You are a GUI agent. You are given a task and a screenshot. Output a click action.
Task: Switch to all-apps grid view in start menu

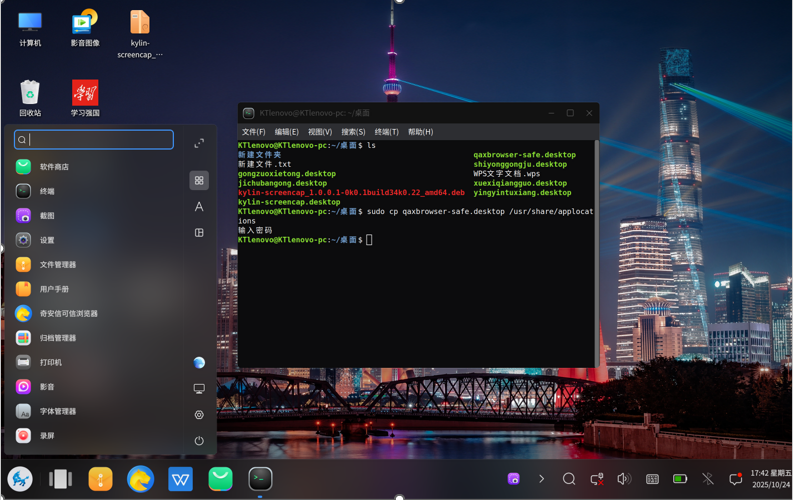(x=199, y=180)
